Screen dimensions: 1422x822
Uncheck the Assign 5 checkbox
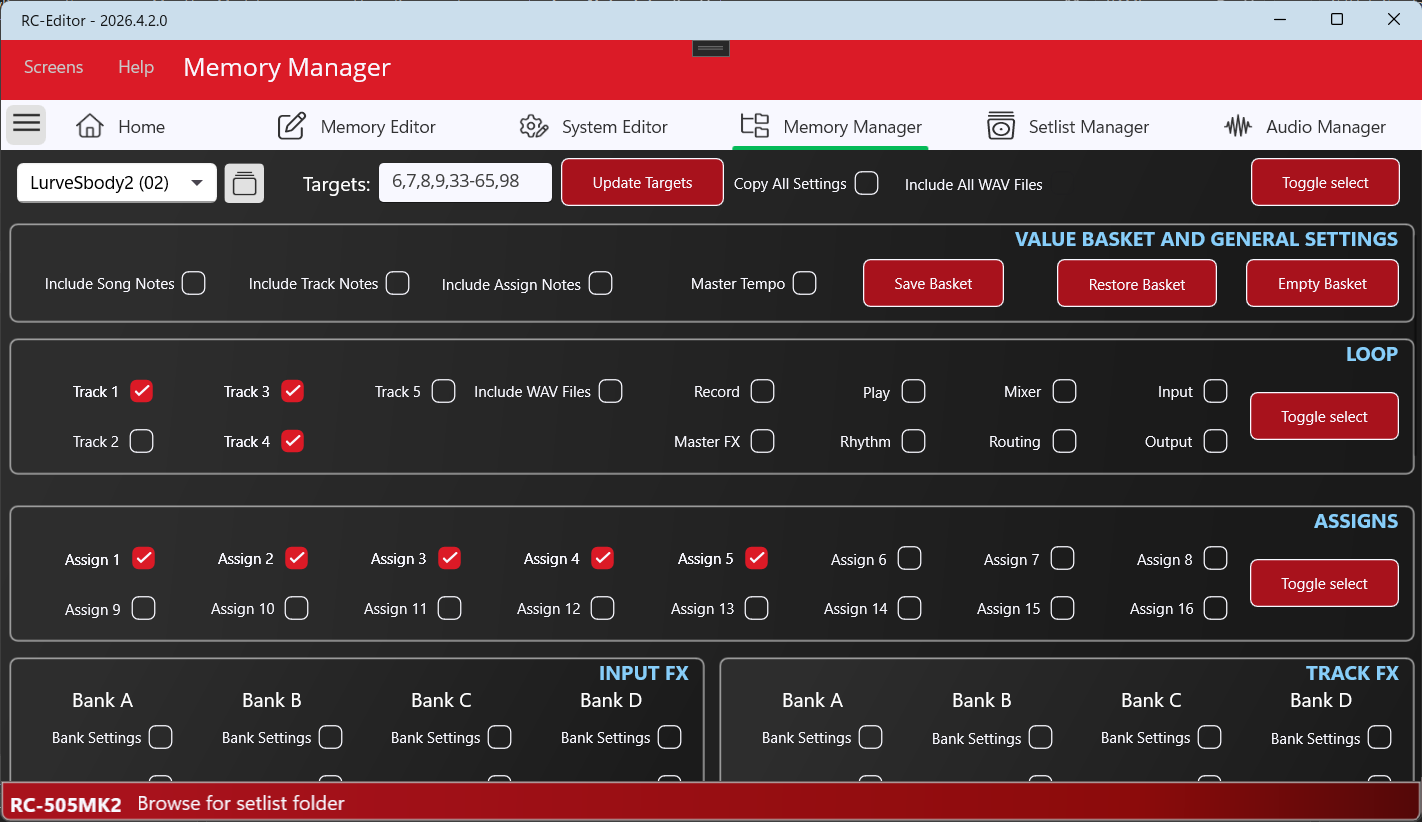coord(756,558)
